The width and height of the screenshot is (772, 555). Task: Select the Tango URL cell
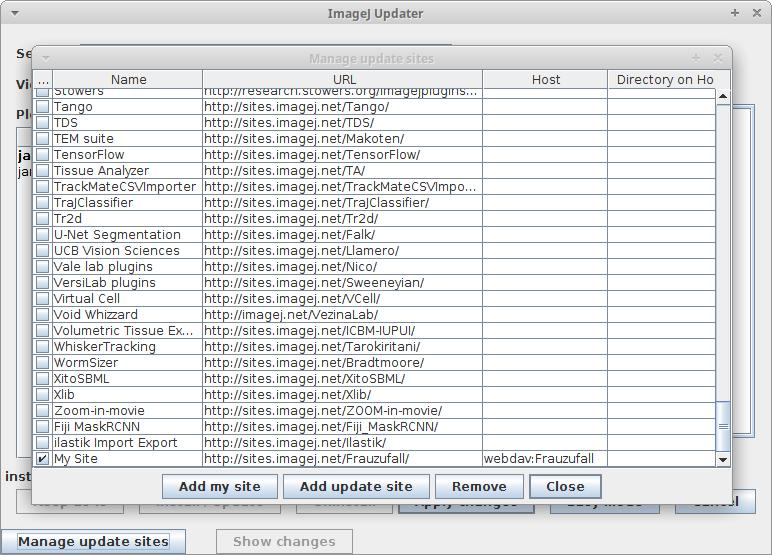pos(343,106)
